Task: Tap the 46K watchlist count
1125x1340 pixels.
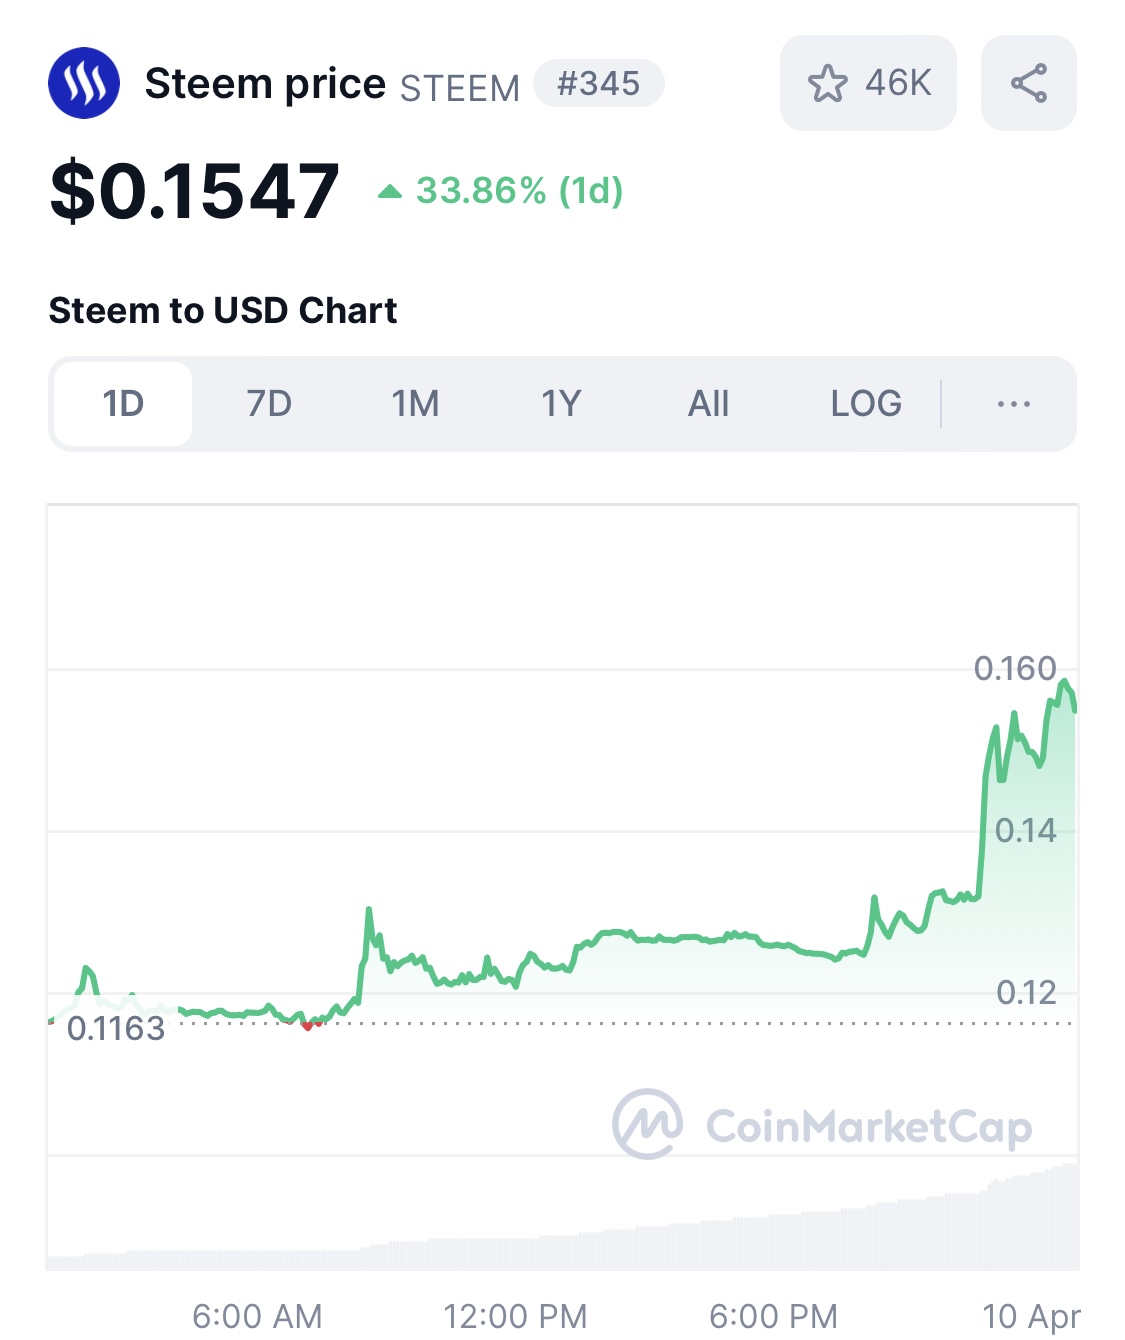Action: pos(898,83)
